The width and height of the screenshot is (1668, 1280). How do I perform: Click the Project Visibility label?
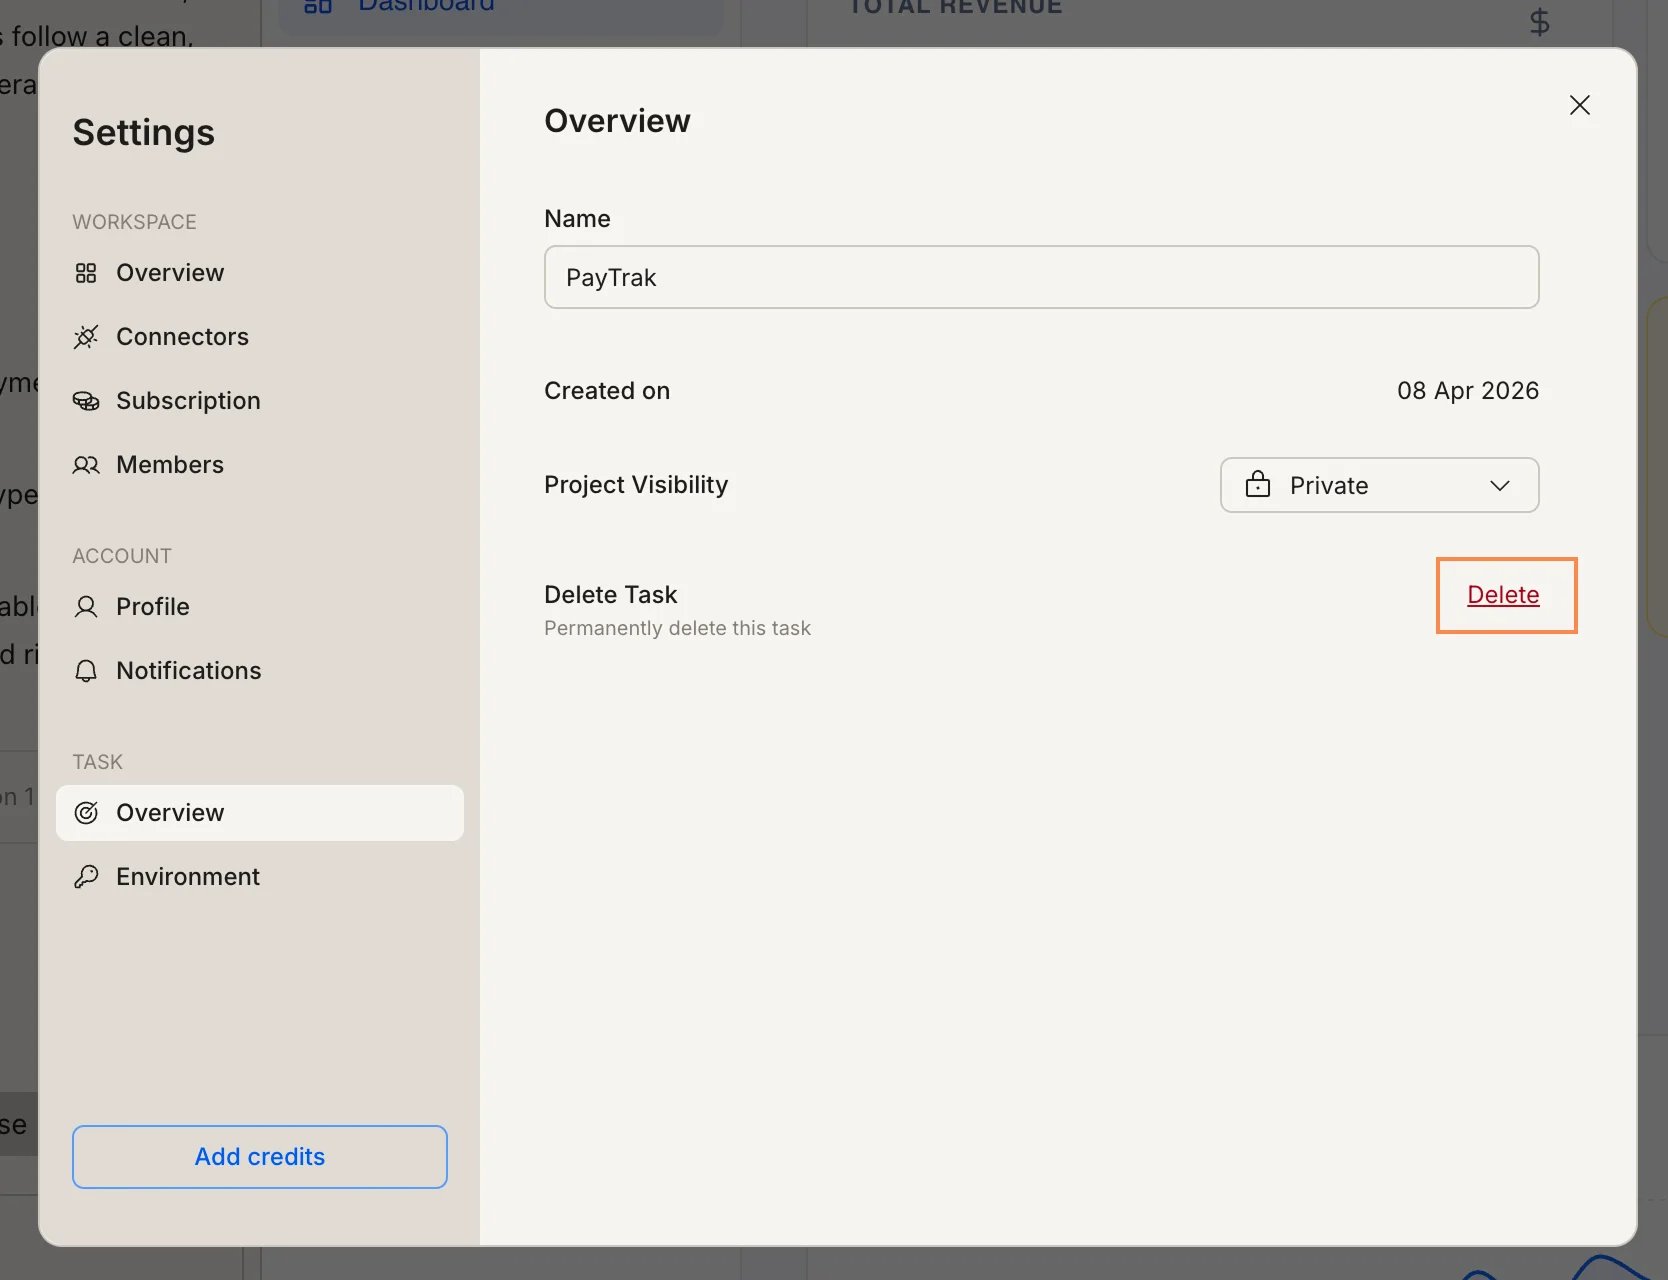[636, 485]
